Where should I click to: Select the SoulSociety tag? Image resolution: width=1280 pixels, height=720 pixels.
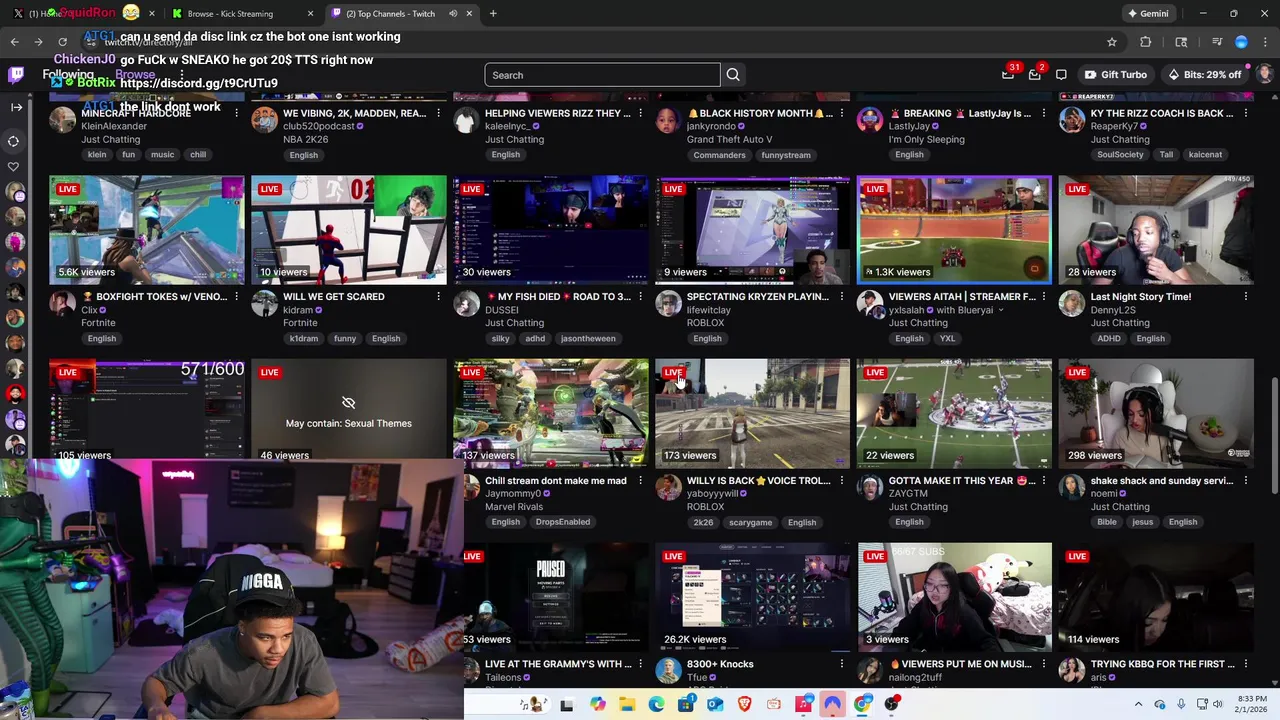[x=1120, y=155]
